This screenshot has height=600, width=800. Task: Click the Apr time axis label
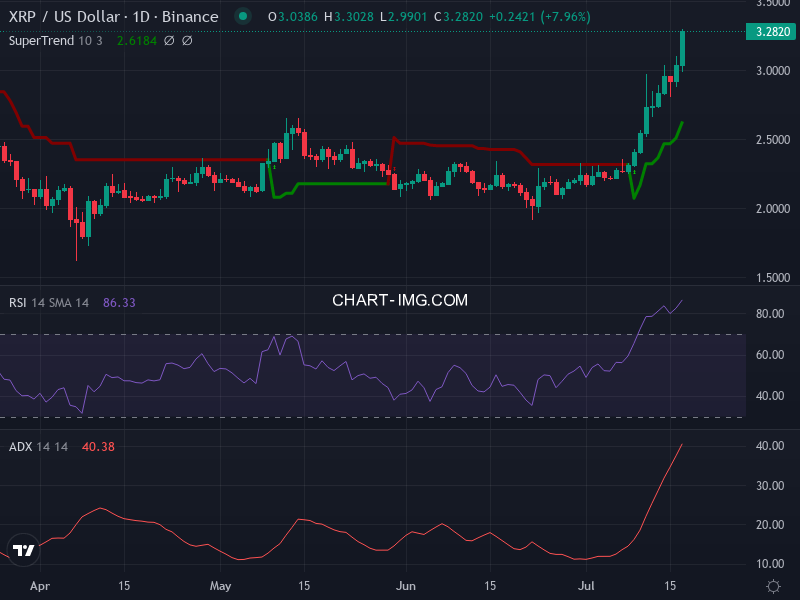click(40, 586)
